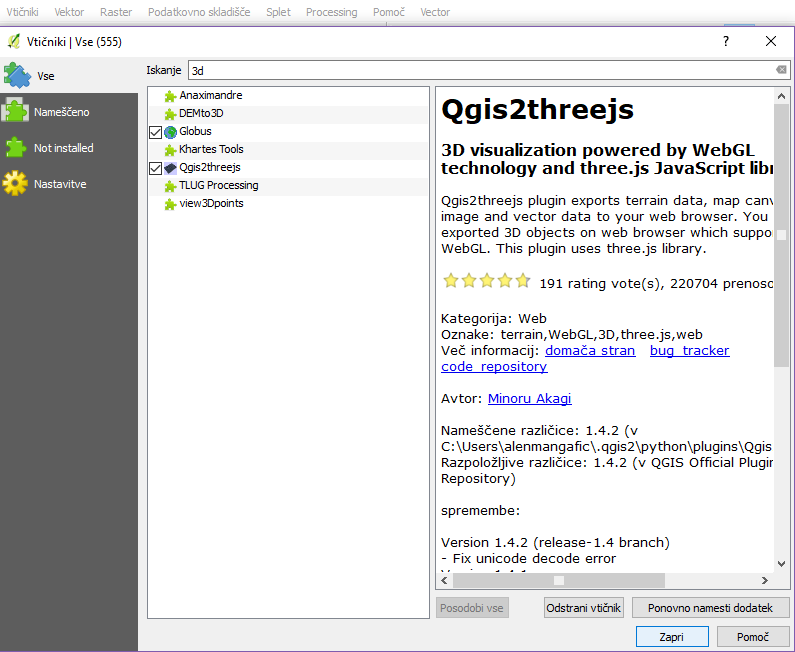Clear the search field with the X icon
This screenshot has height=652, width=795.
781,69
